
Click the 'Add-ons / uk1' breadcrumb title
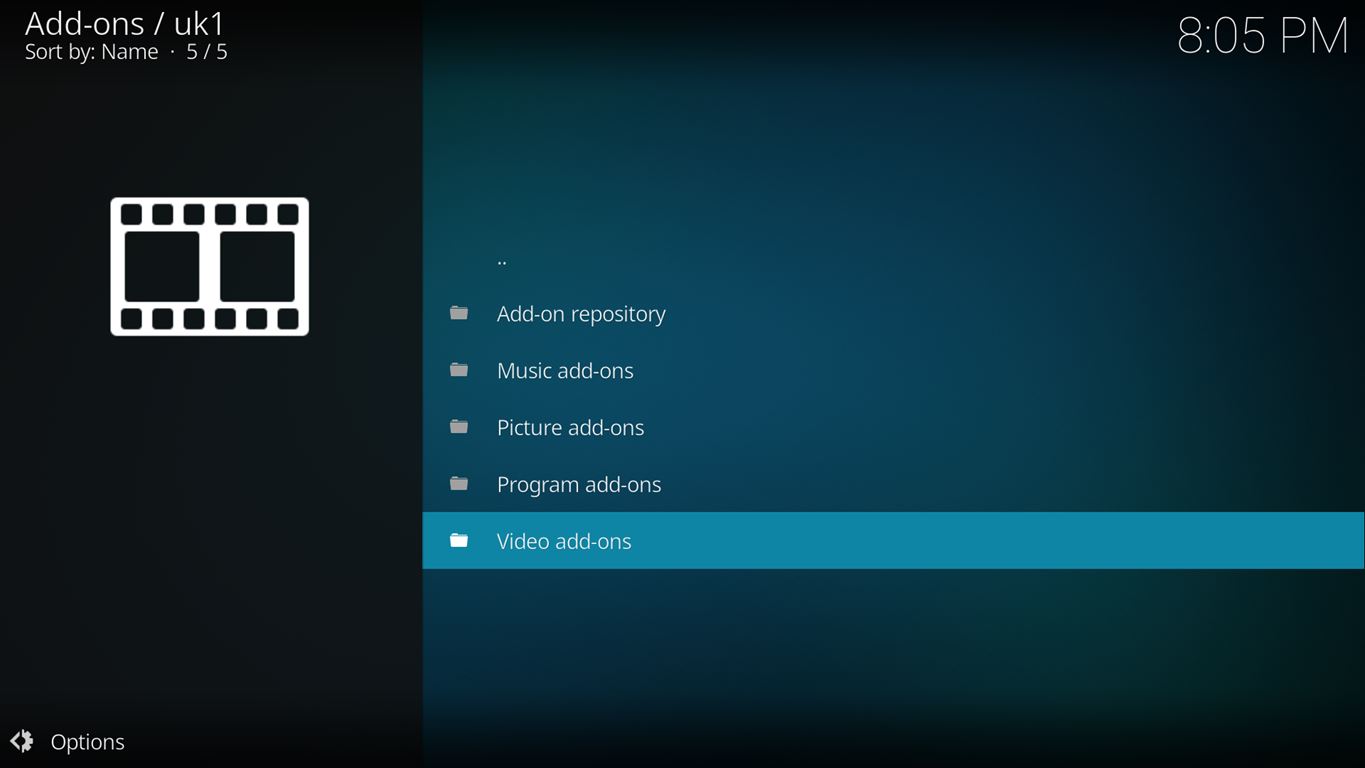[x=125, y=23]
